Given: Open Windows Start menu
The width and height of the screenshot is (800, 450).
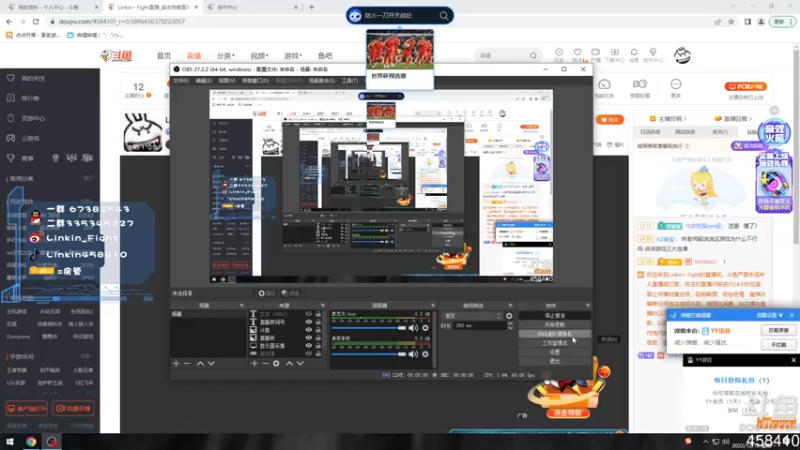Looking at the screenshot, I should click(10, 441).
